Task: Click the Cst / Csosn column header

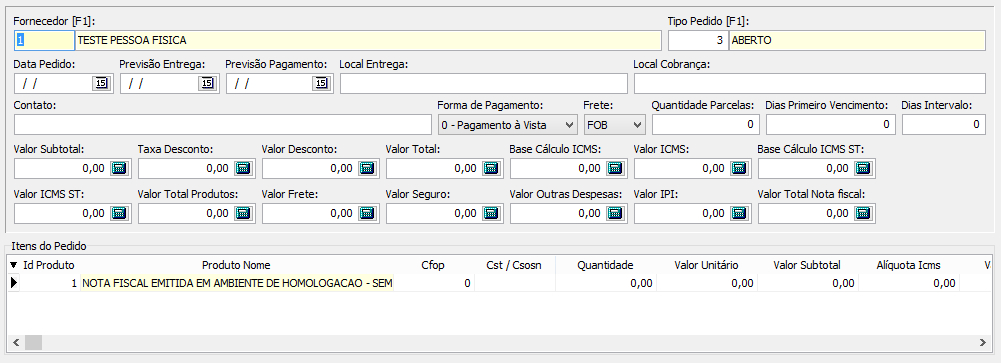Action: pos(514,265)
